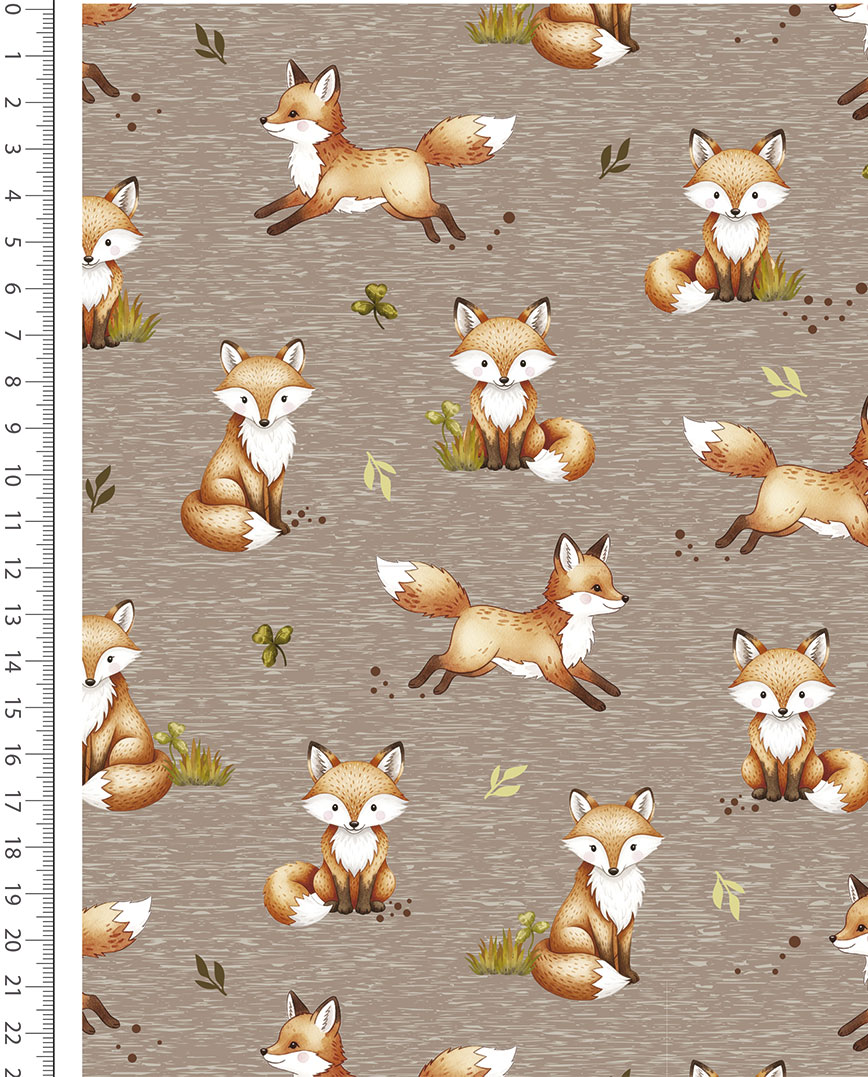Select the fully visible leaping fox facing right
868x1077 pixels.
(510, 625)
